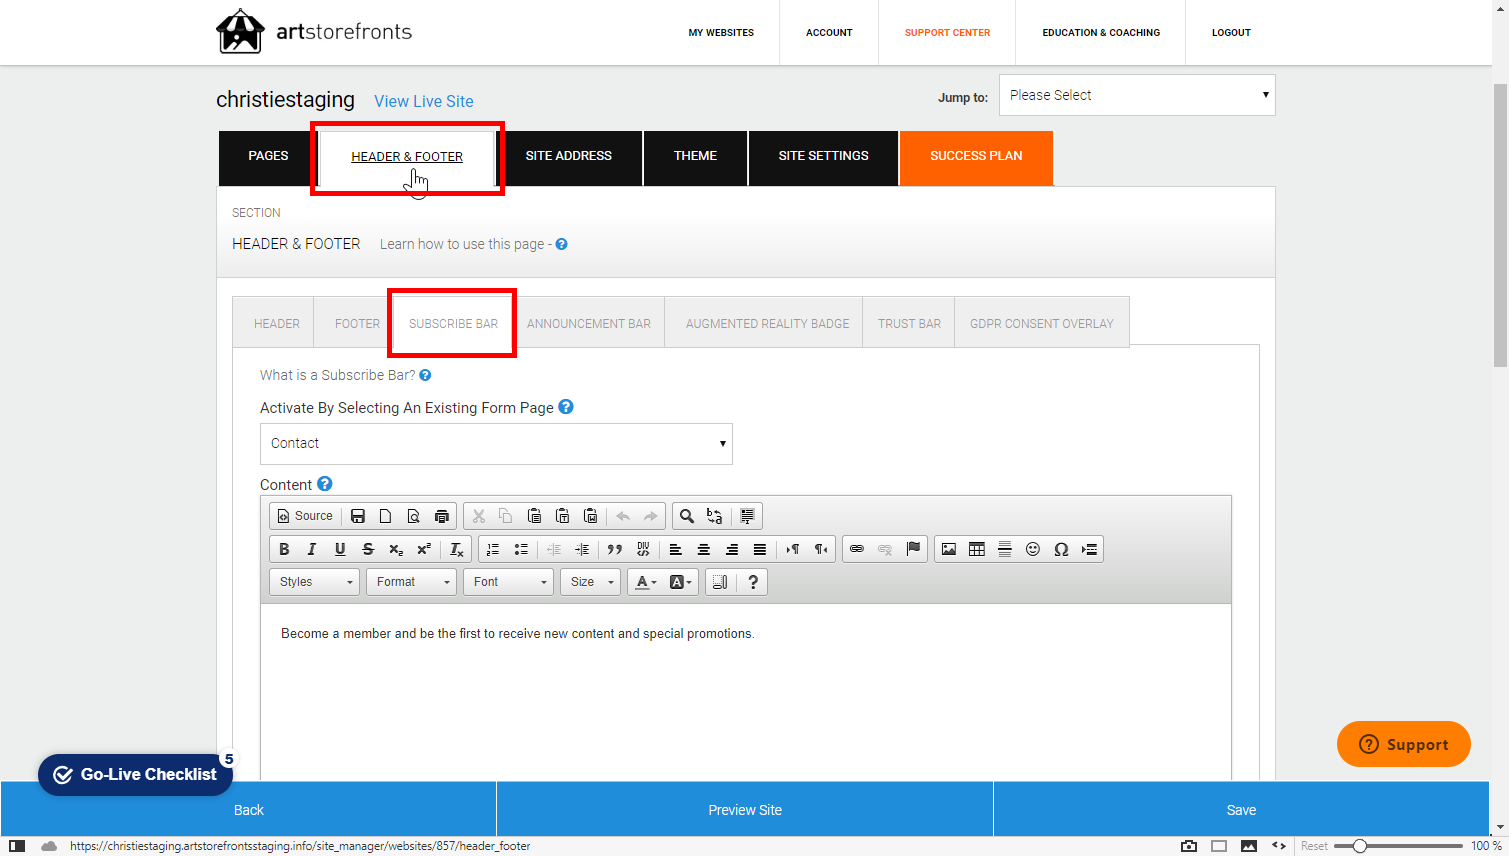Screen dimensions: 1509x856
Task: Toggle underline formatting
Action: (340, 549)
